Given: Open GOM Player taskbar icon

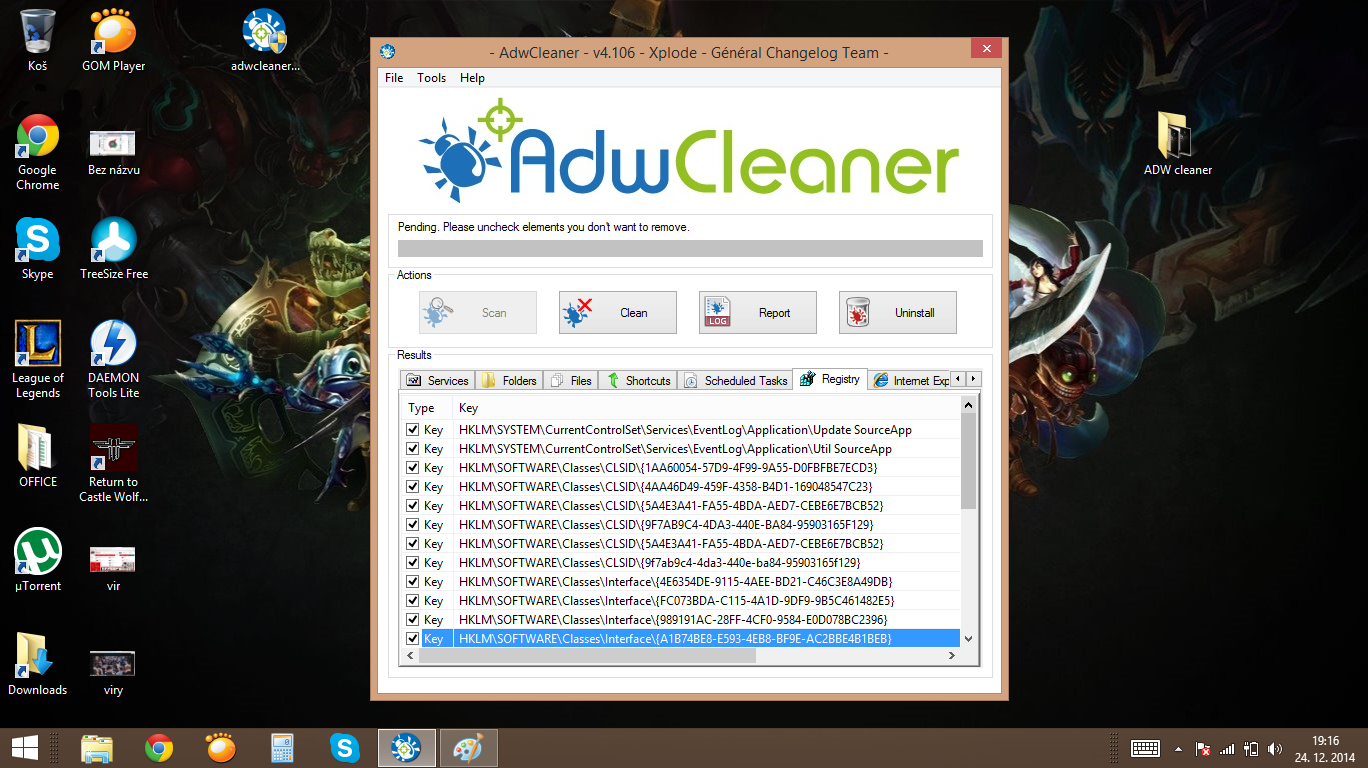Looking at the screenshot, I should tap(221, 748).
